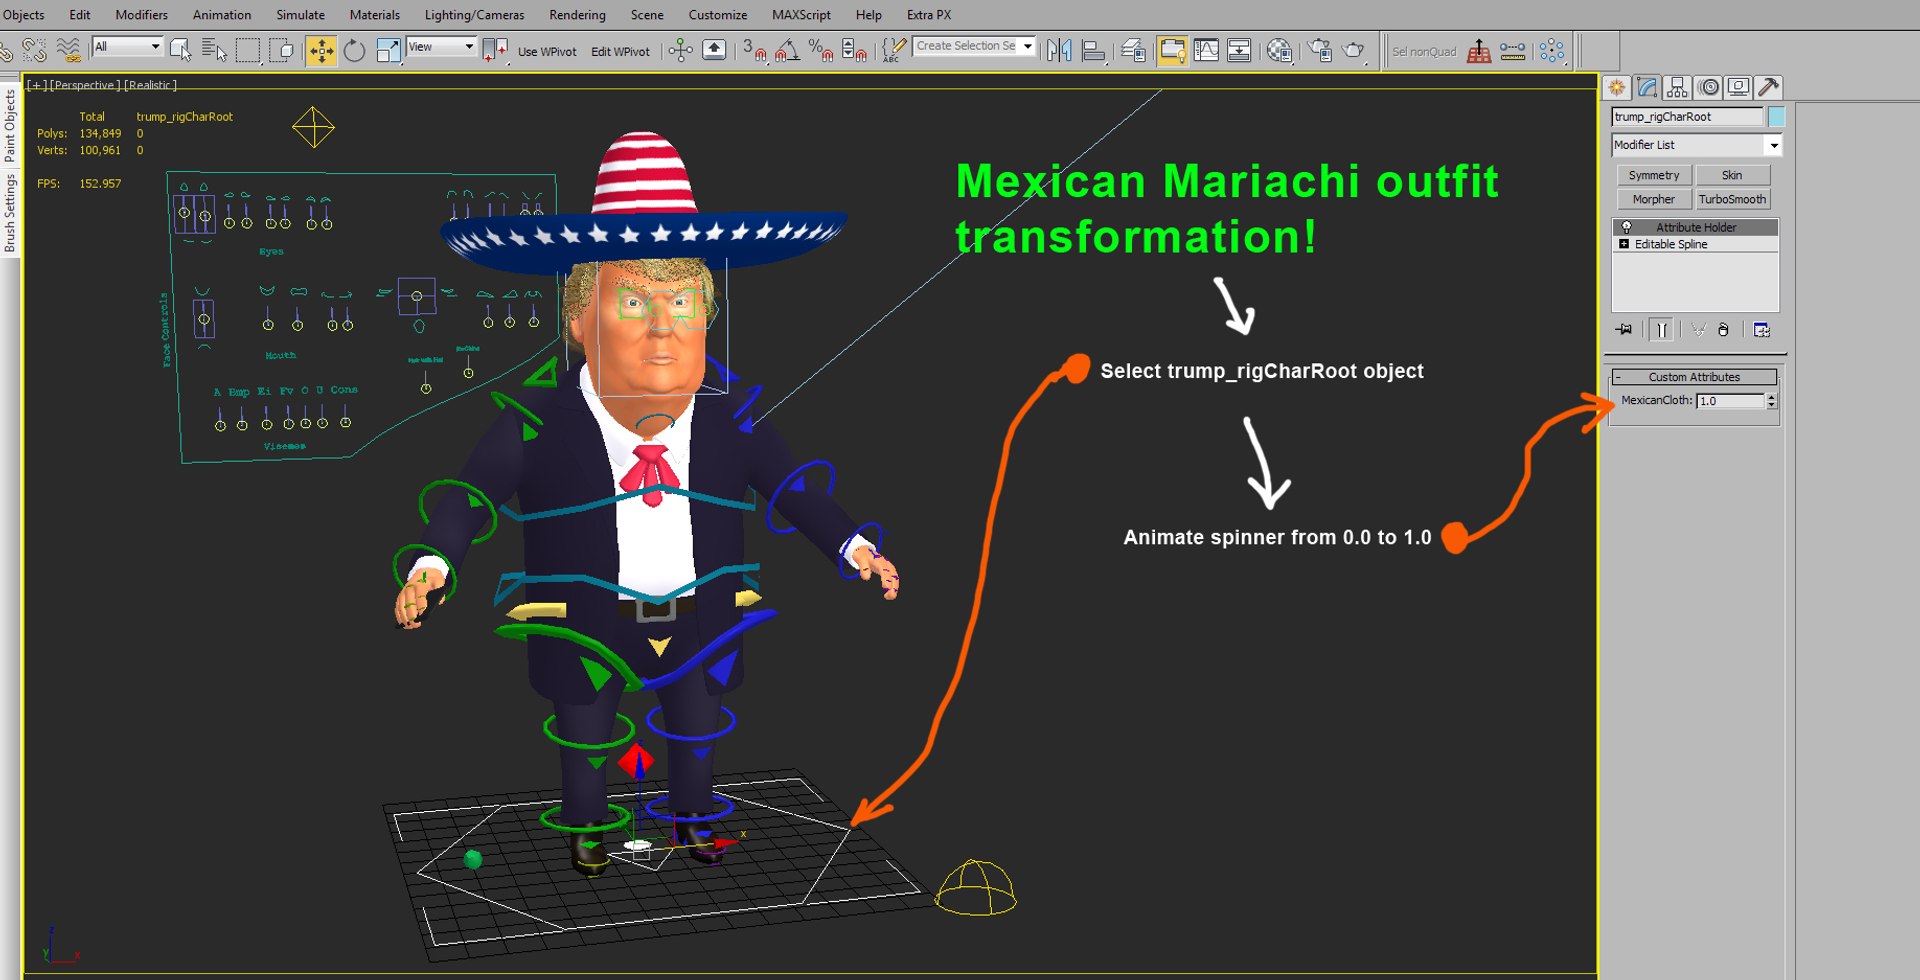Open the Modifiers menu
1920x980 pixels.
coord(141,15)
